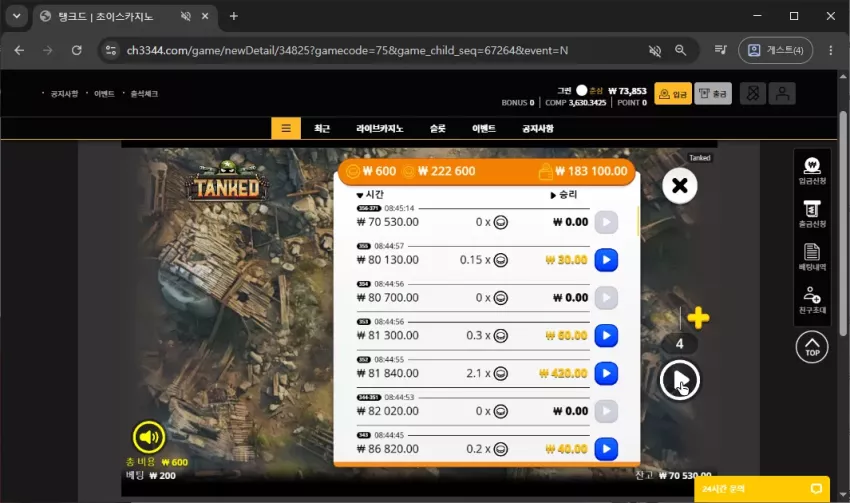Image resolution: width=850 pixels, height=503 pixels.
Task: Open the zoom magnifier icon
Action: click(x=680, y=50)
